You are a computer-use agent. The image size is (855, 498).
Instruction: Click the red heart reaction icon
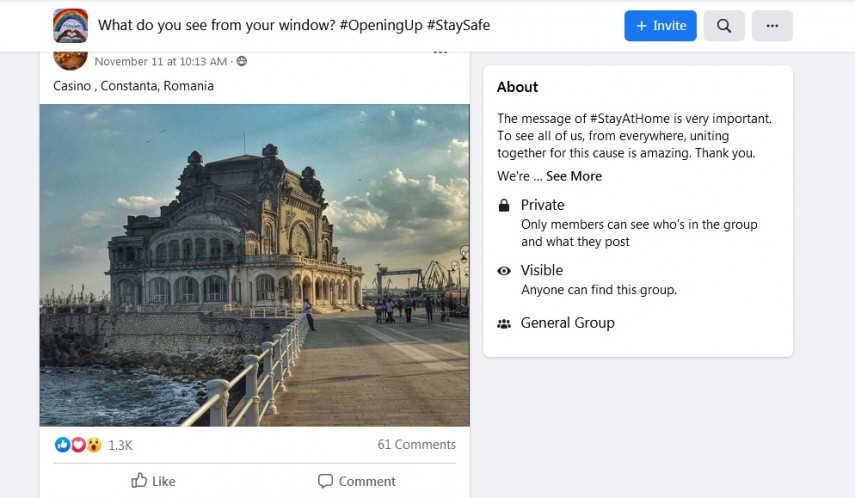(x=78, y=445)
